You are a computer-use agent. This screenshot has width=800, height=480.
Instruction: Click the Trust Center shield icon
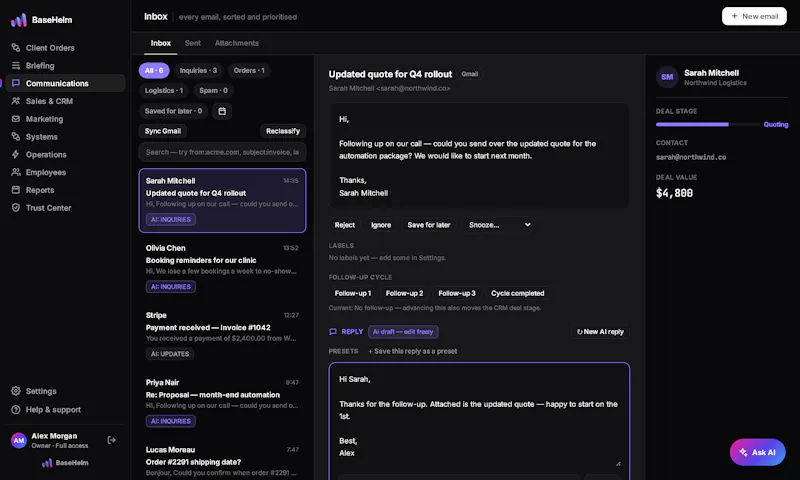pos(16,208)
